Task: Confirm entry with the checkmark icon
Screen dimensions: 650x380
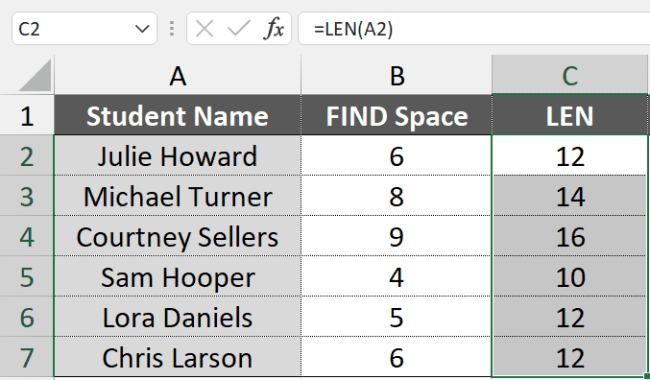Action: (x=239, y=29)
